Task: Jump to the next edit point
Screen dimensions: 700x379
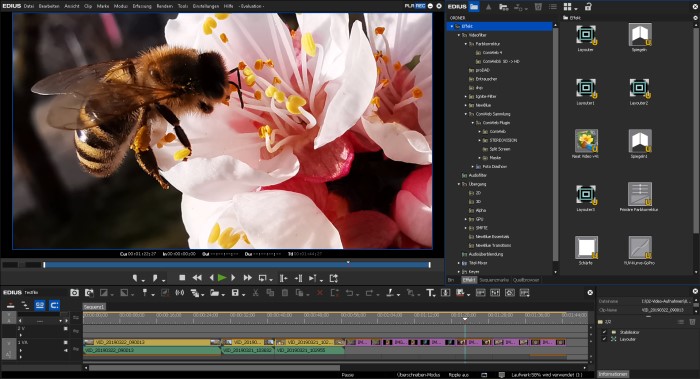Action: 299,278
